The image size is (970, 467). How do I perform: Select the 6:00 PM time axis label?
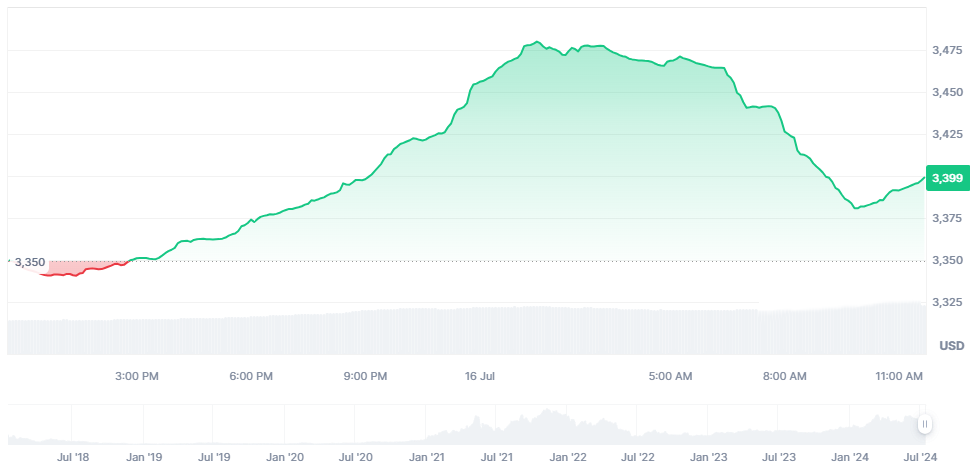[x=251, y=376]
